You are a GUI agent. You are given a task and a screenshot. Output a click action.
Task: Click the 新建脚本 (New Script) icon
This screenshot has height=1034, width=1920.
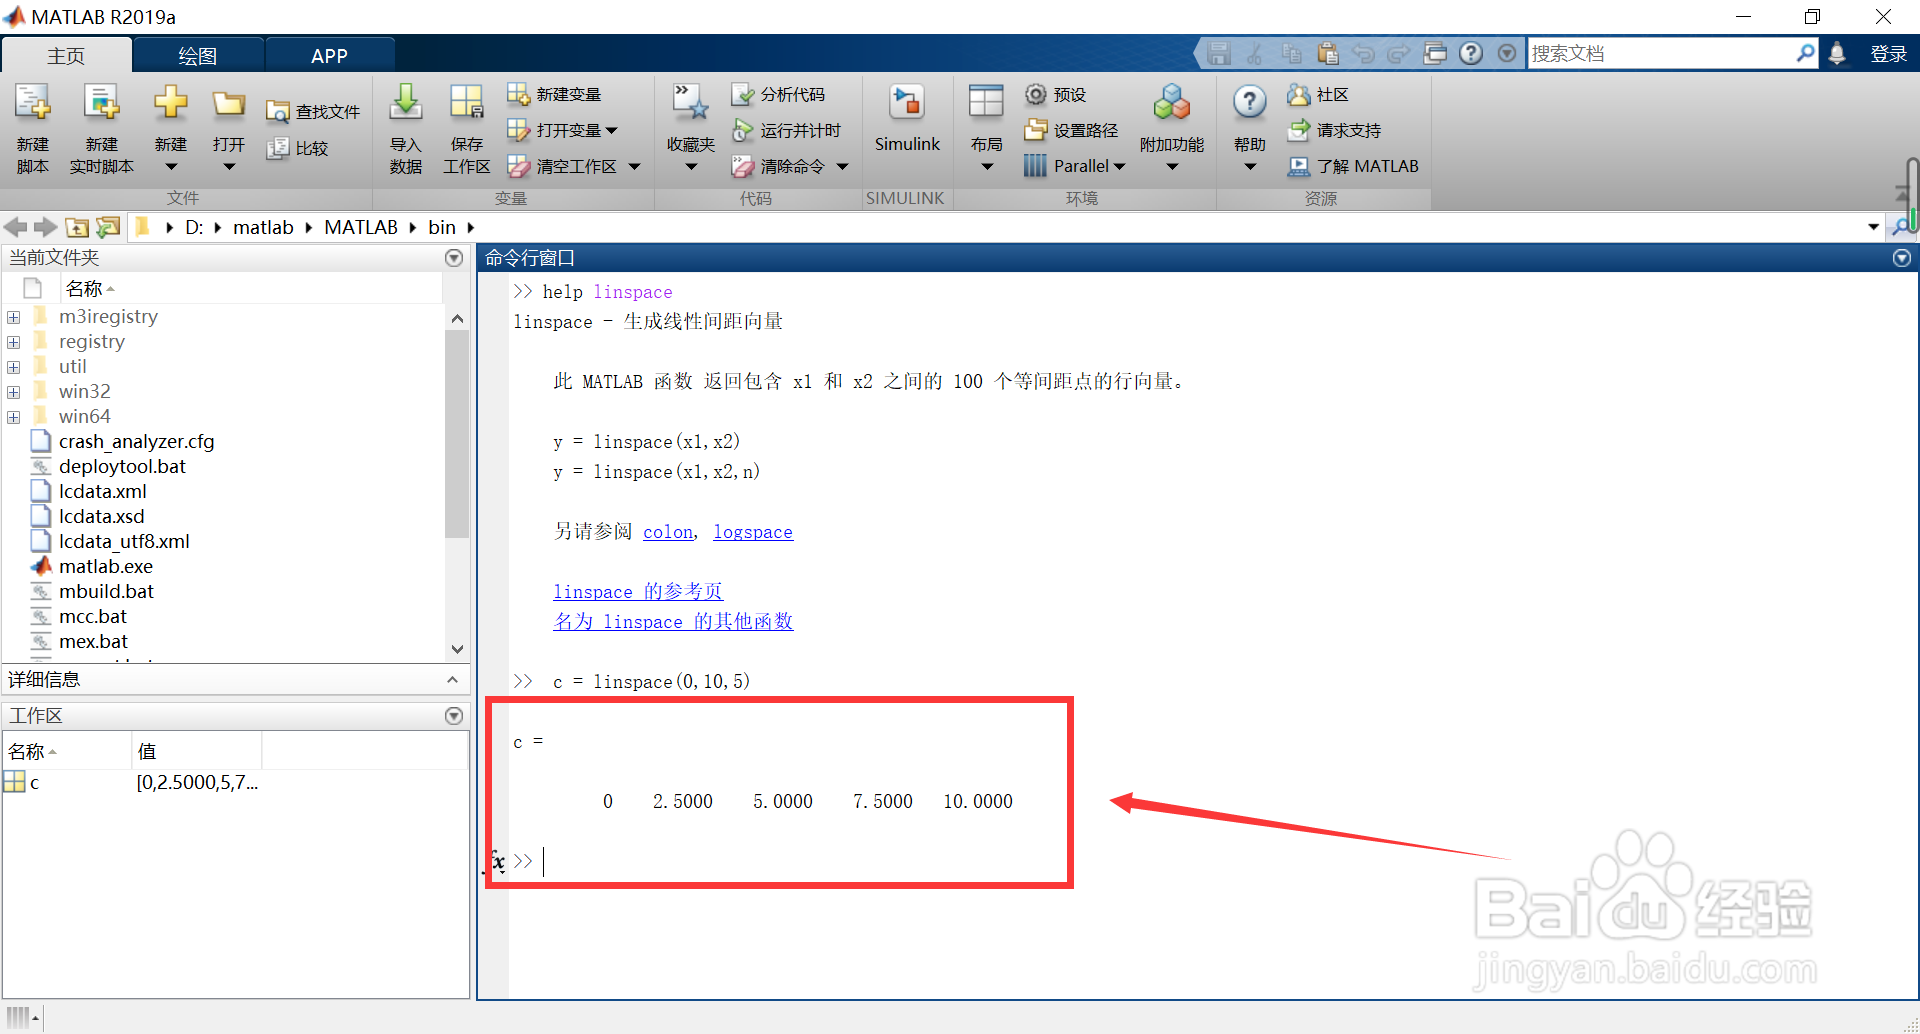pos(32,103)
